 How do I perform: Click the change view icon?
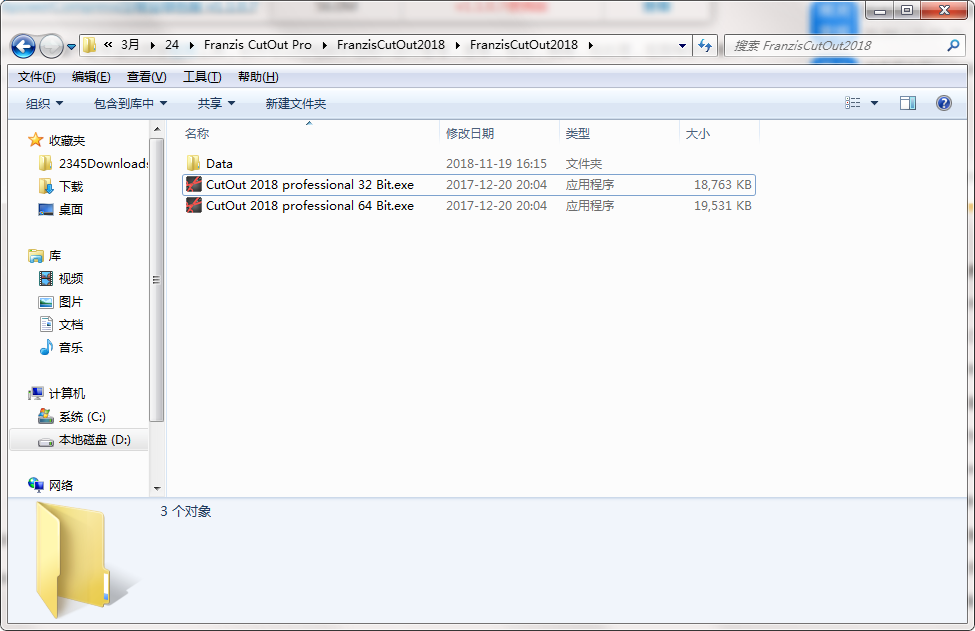point(853,103)
